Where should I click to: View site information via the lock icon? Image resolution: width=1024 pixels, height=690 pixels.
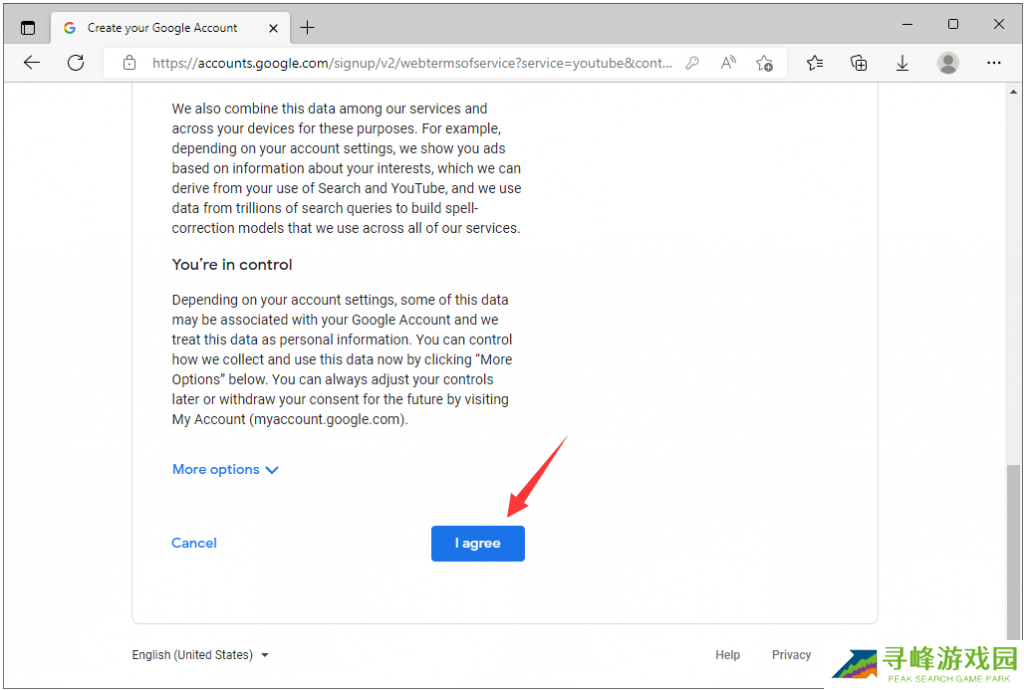coord(129,63)
